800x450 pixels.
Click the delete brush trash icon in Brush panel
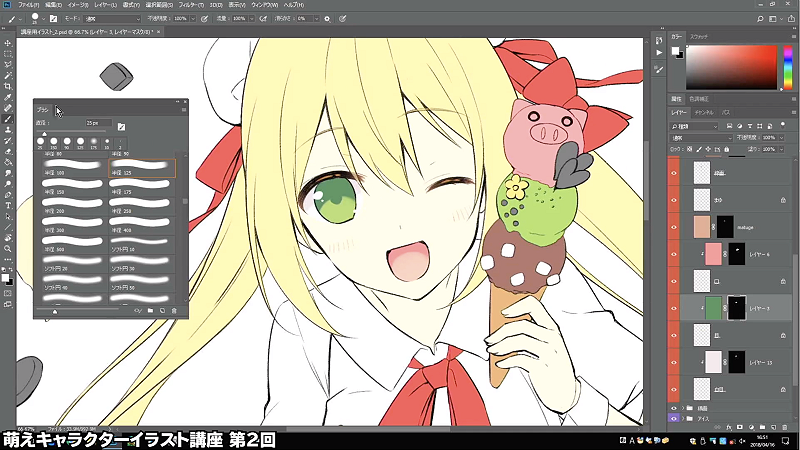[174, 310]
